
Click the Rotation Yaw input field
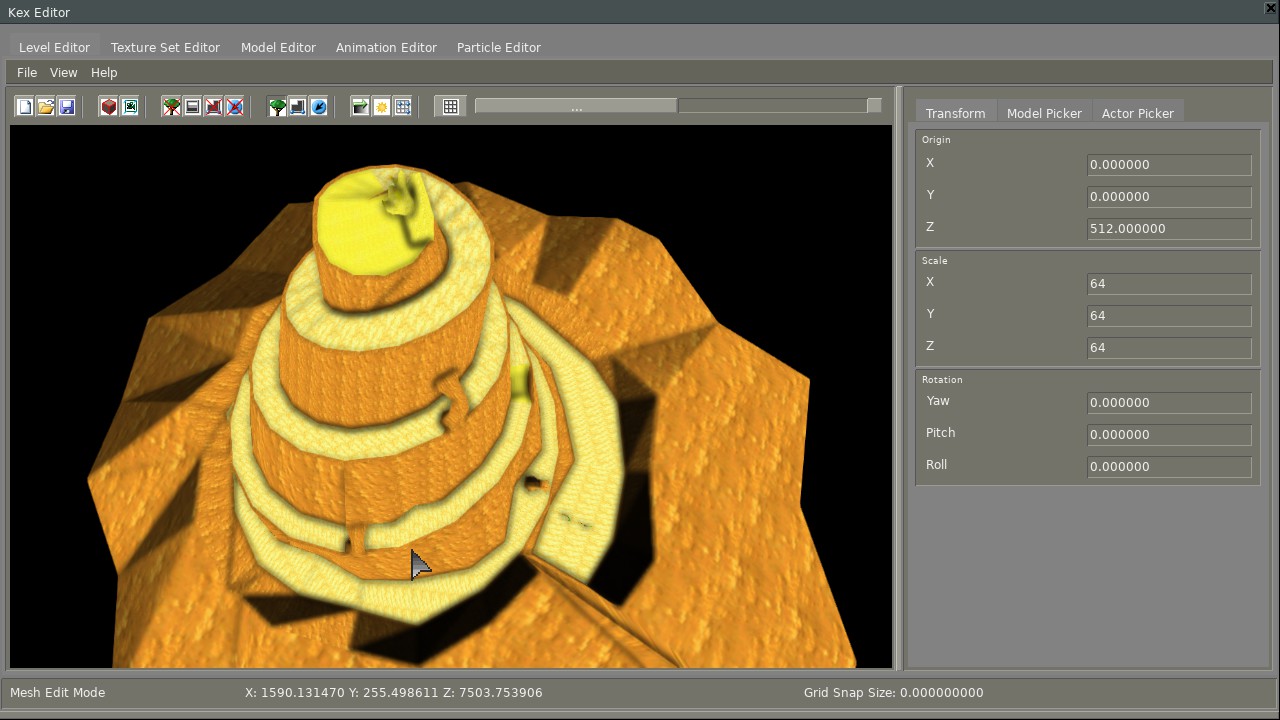point(1168,403)
